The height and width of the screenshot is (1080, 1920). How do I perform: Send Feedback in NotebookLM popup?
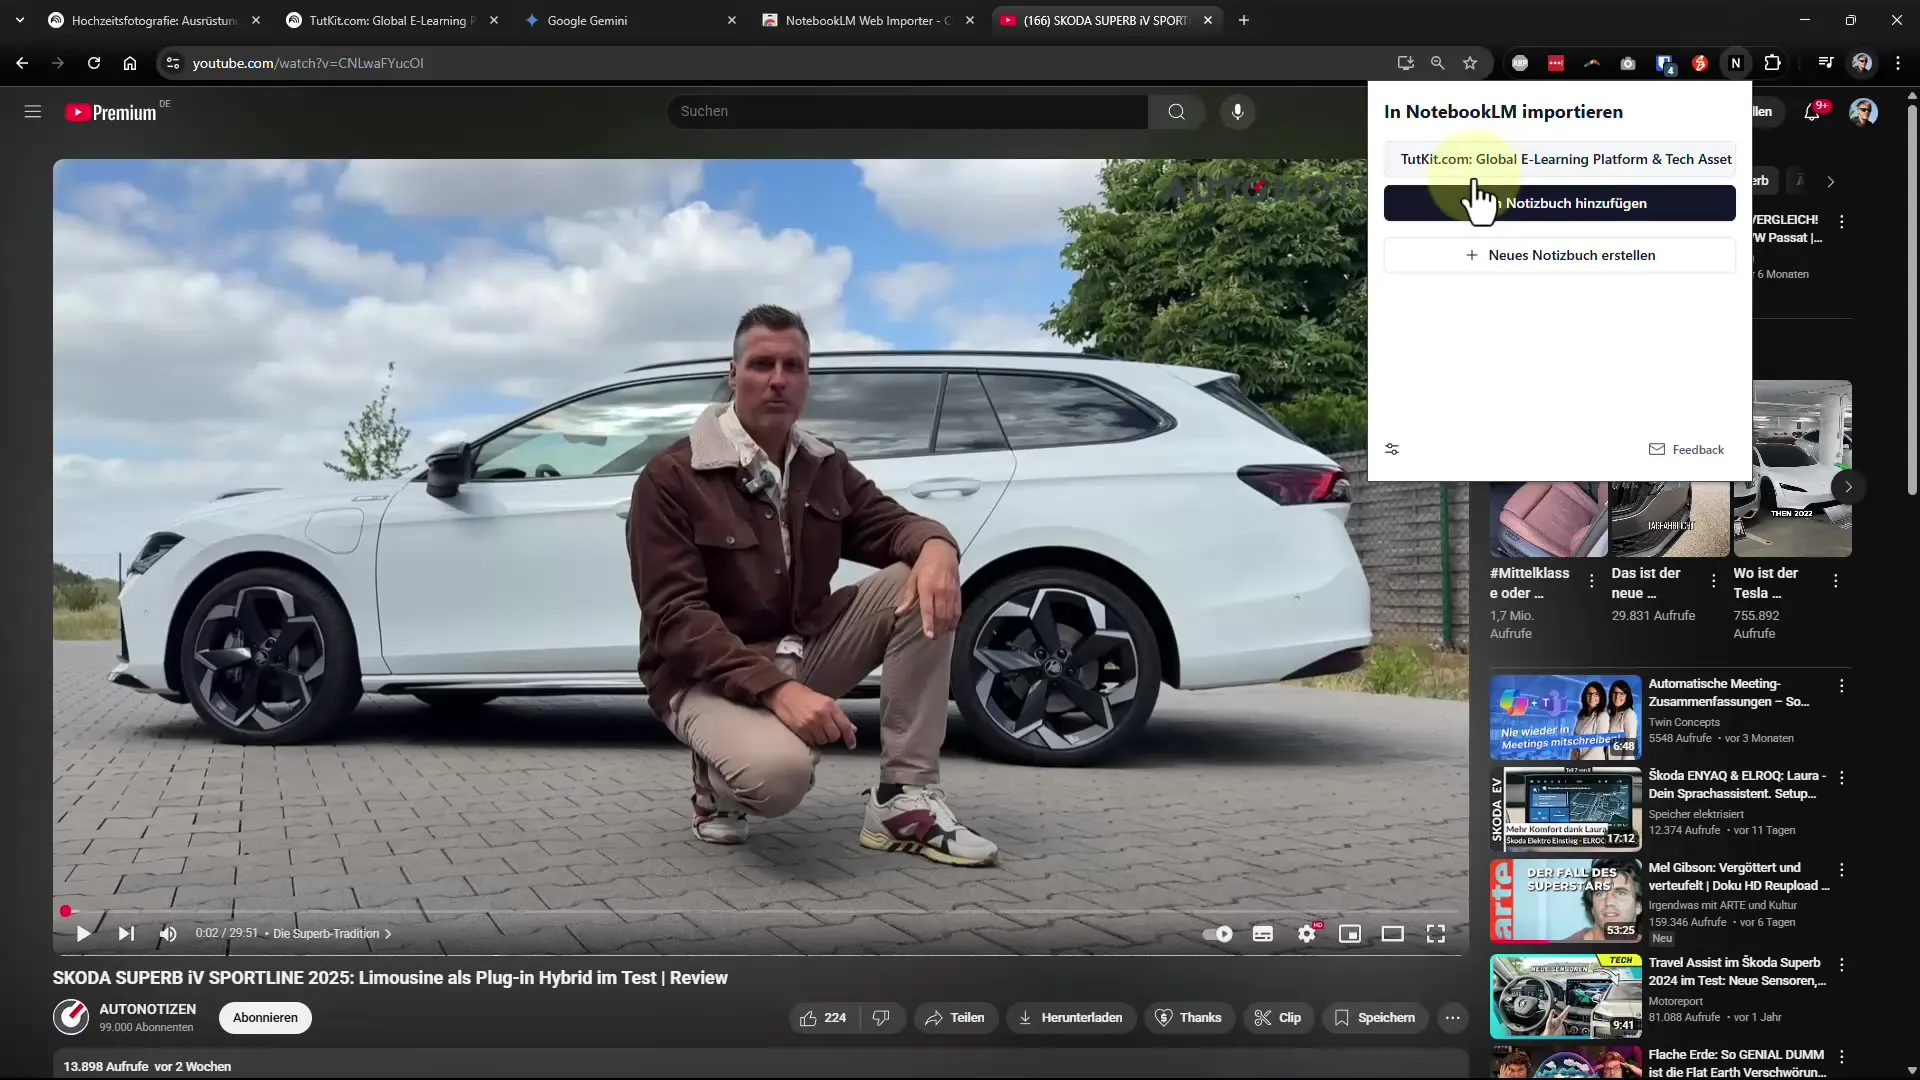pos(1686,450)
